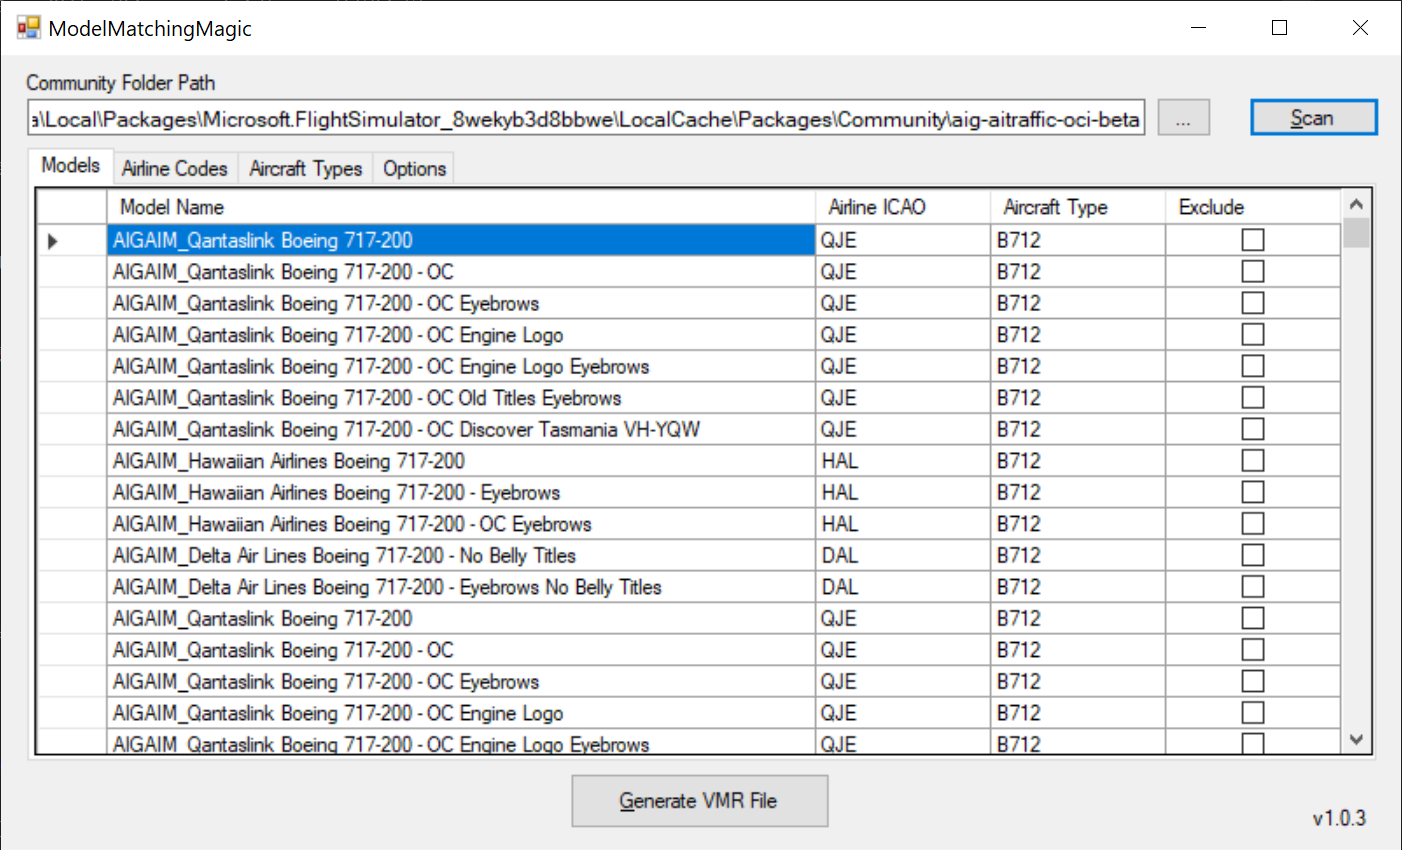The image size is (1402, 850).
Task: Open the Aircraft Types tab
Action: pyautogui.click(x=305, y=169)
